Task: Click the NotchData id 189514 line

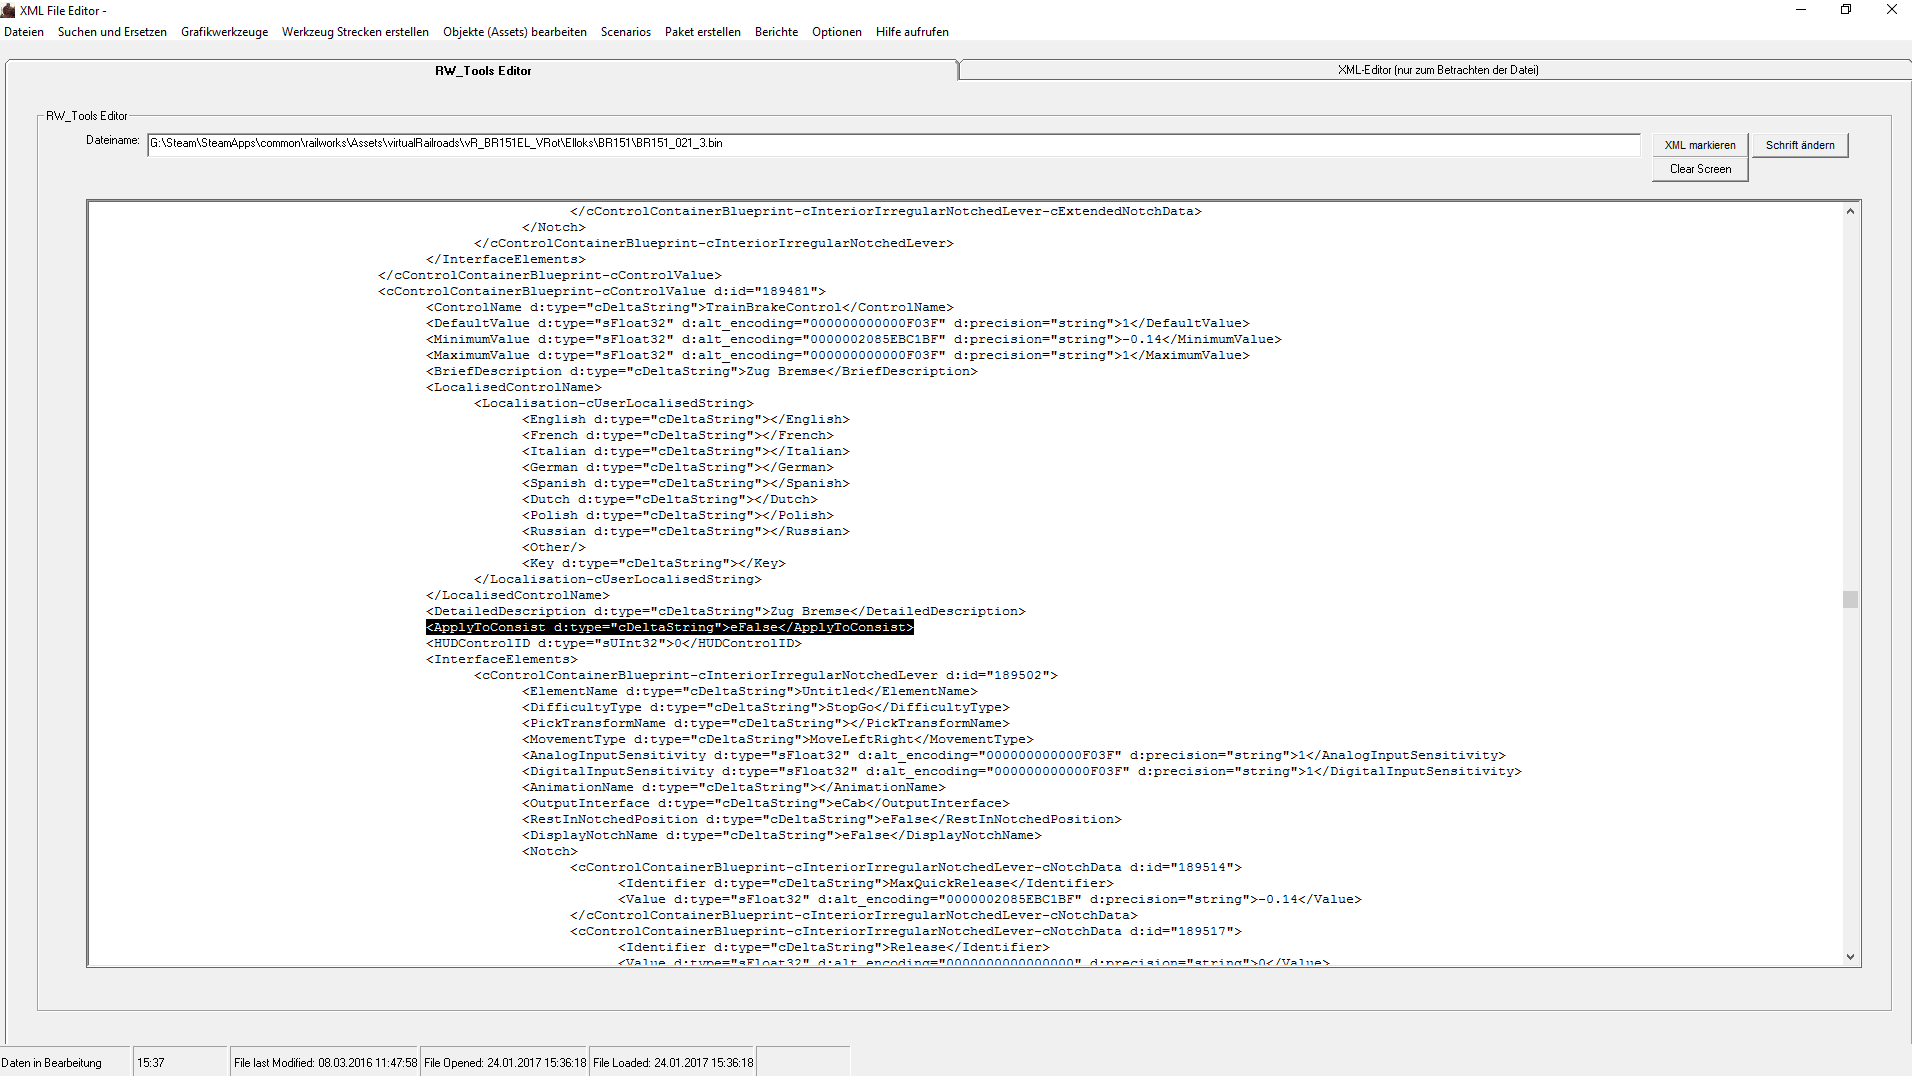Action: tap(906, 867)
